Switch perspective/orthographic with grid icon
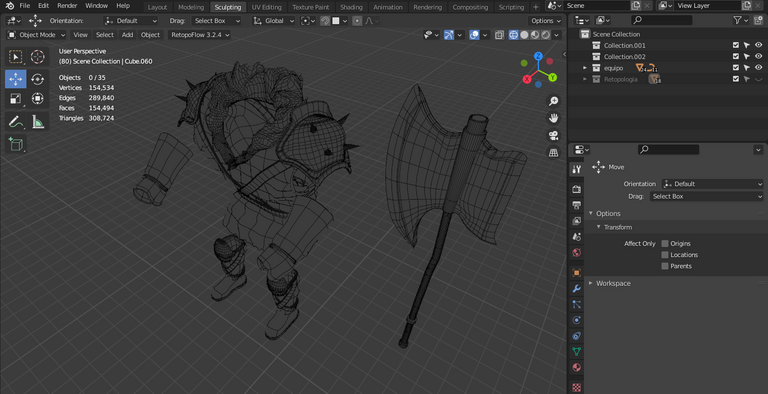Image resolution: width=768 pixels, height=394 pixels. [x=553, y=153]
